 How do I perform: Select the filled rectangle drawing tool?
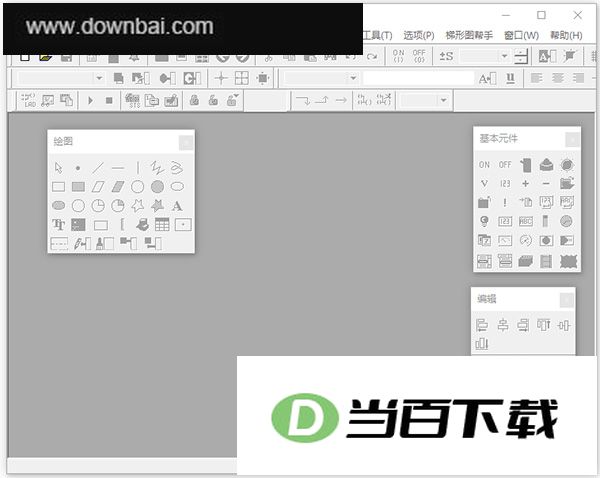pos(78,187)
